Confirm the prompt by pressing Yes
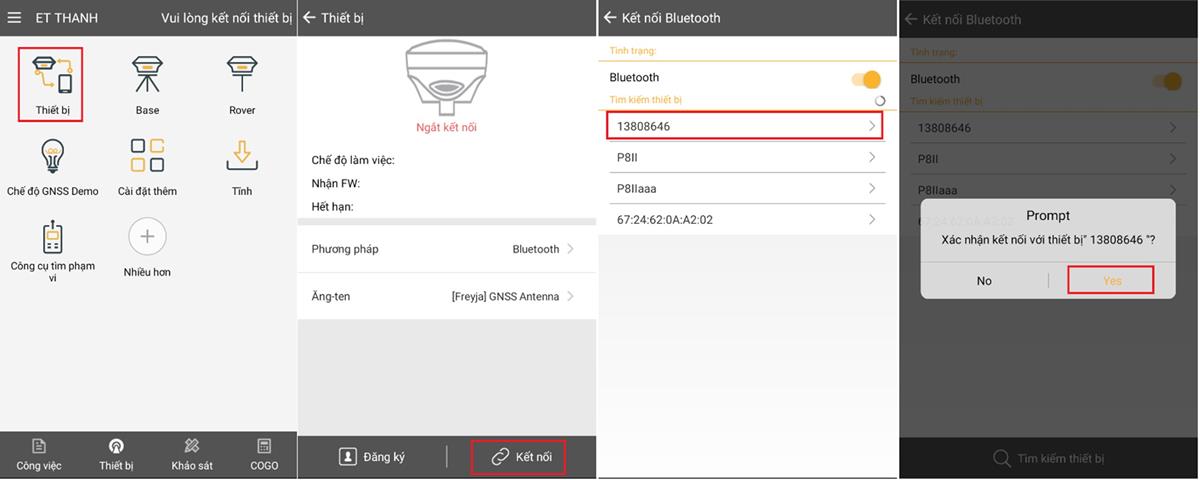Viewport: 1200px width, 480px height. coord(1111,281)
